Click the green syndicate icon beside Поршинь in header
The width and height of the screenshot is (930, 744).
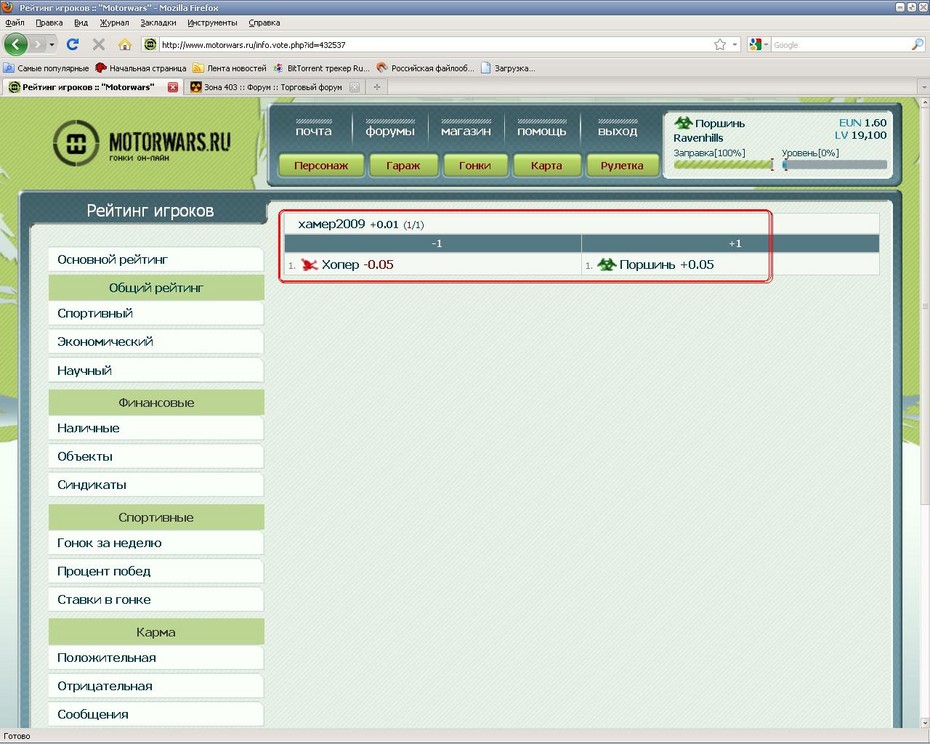(683, 123)
